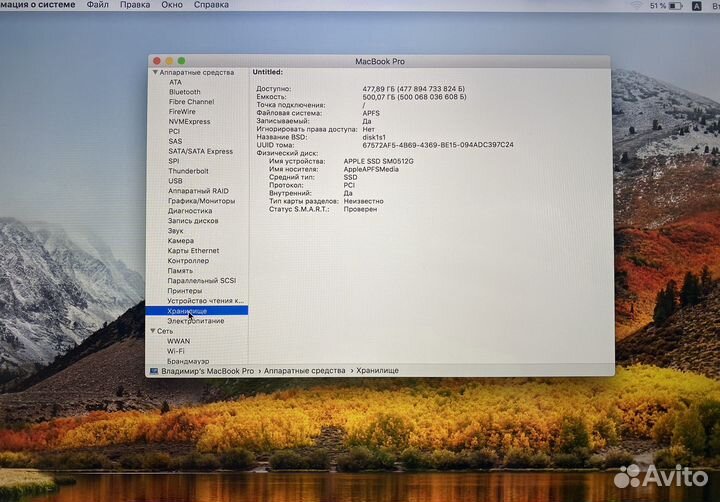This screenshot has width=720, height=502.
Task: Select Звук in the sidebar
Action: click(175, 231)
